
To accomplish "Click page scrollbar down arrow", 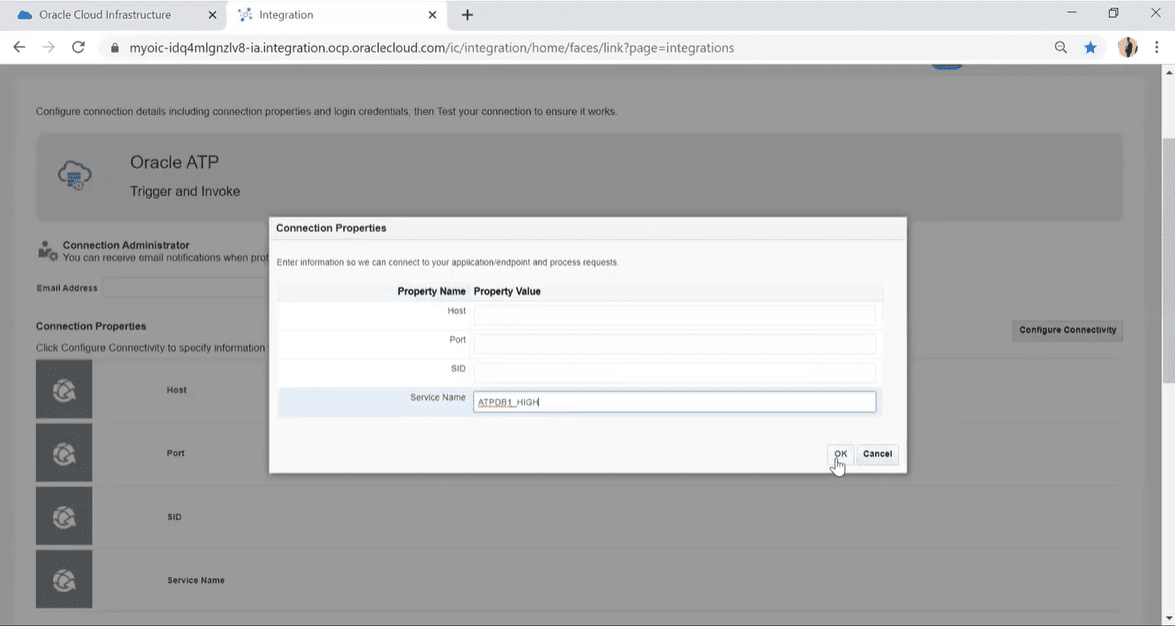I will pos(1168,619).
